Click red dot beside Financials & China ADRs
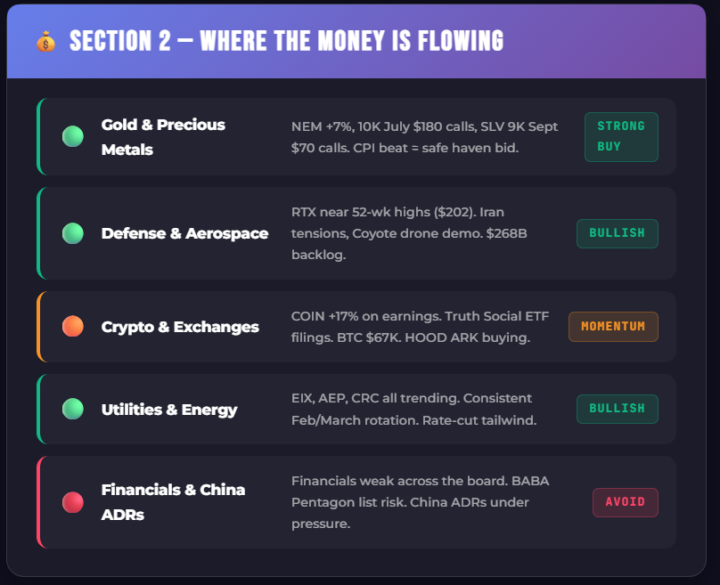 click(x=73, y=502)
